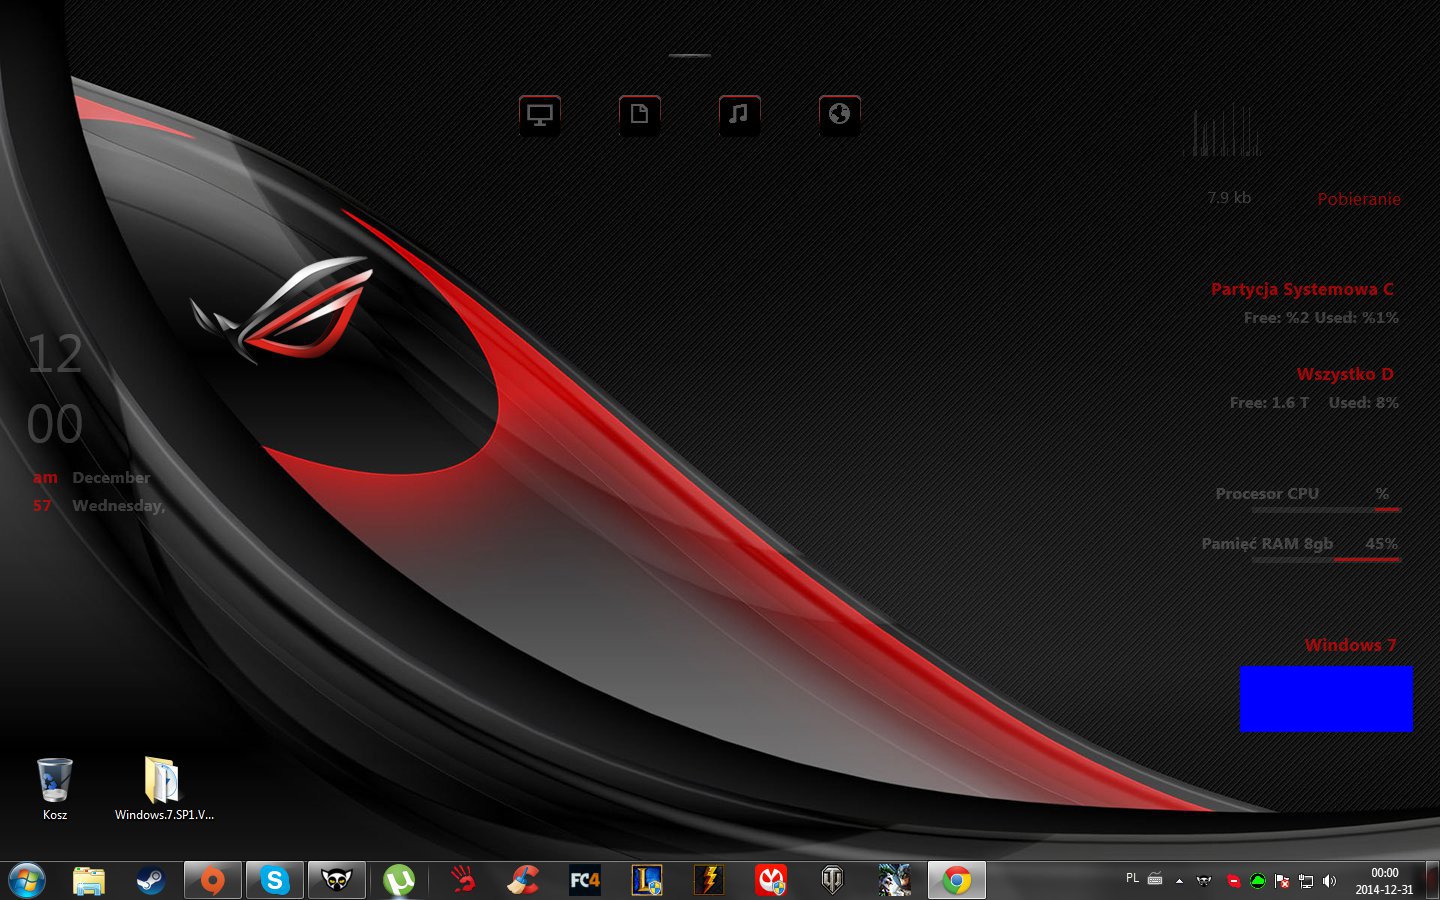Show hidden tray icons arrow
The width and height of the screenshot is (1440, 900).
click(1180, 881)
